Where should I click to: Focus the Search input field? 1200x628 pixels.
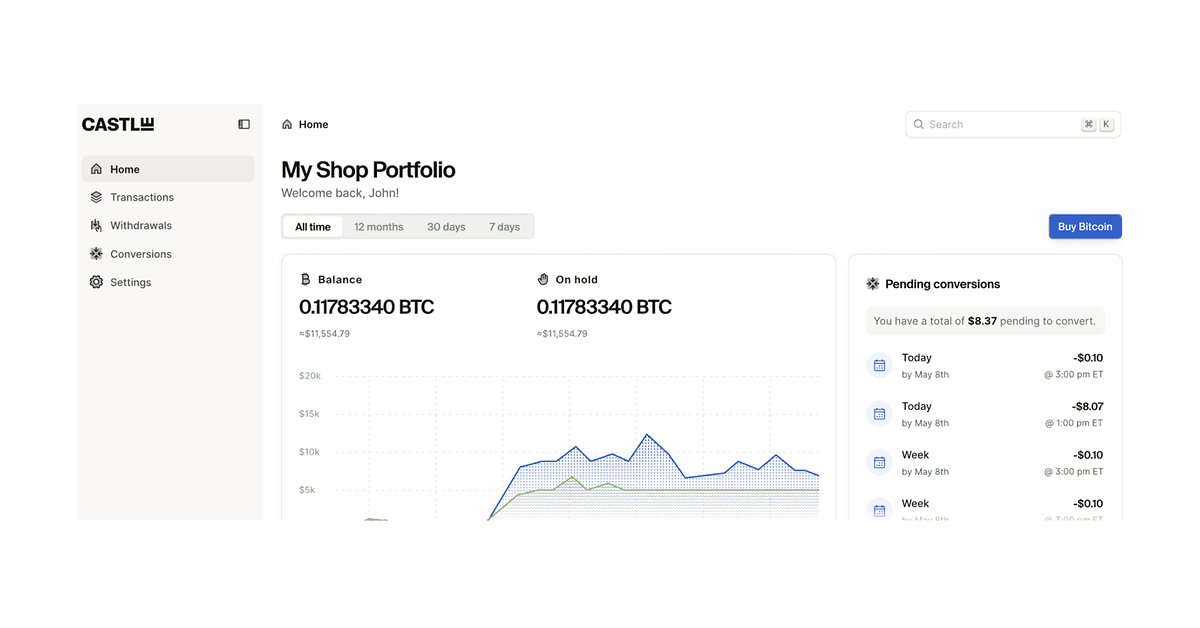(x=1013, y=124)
